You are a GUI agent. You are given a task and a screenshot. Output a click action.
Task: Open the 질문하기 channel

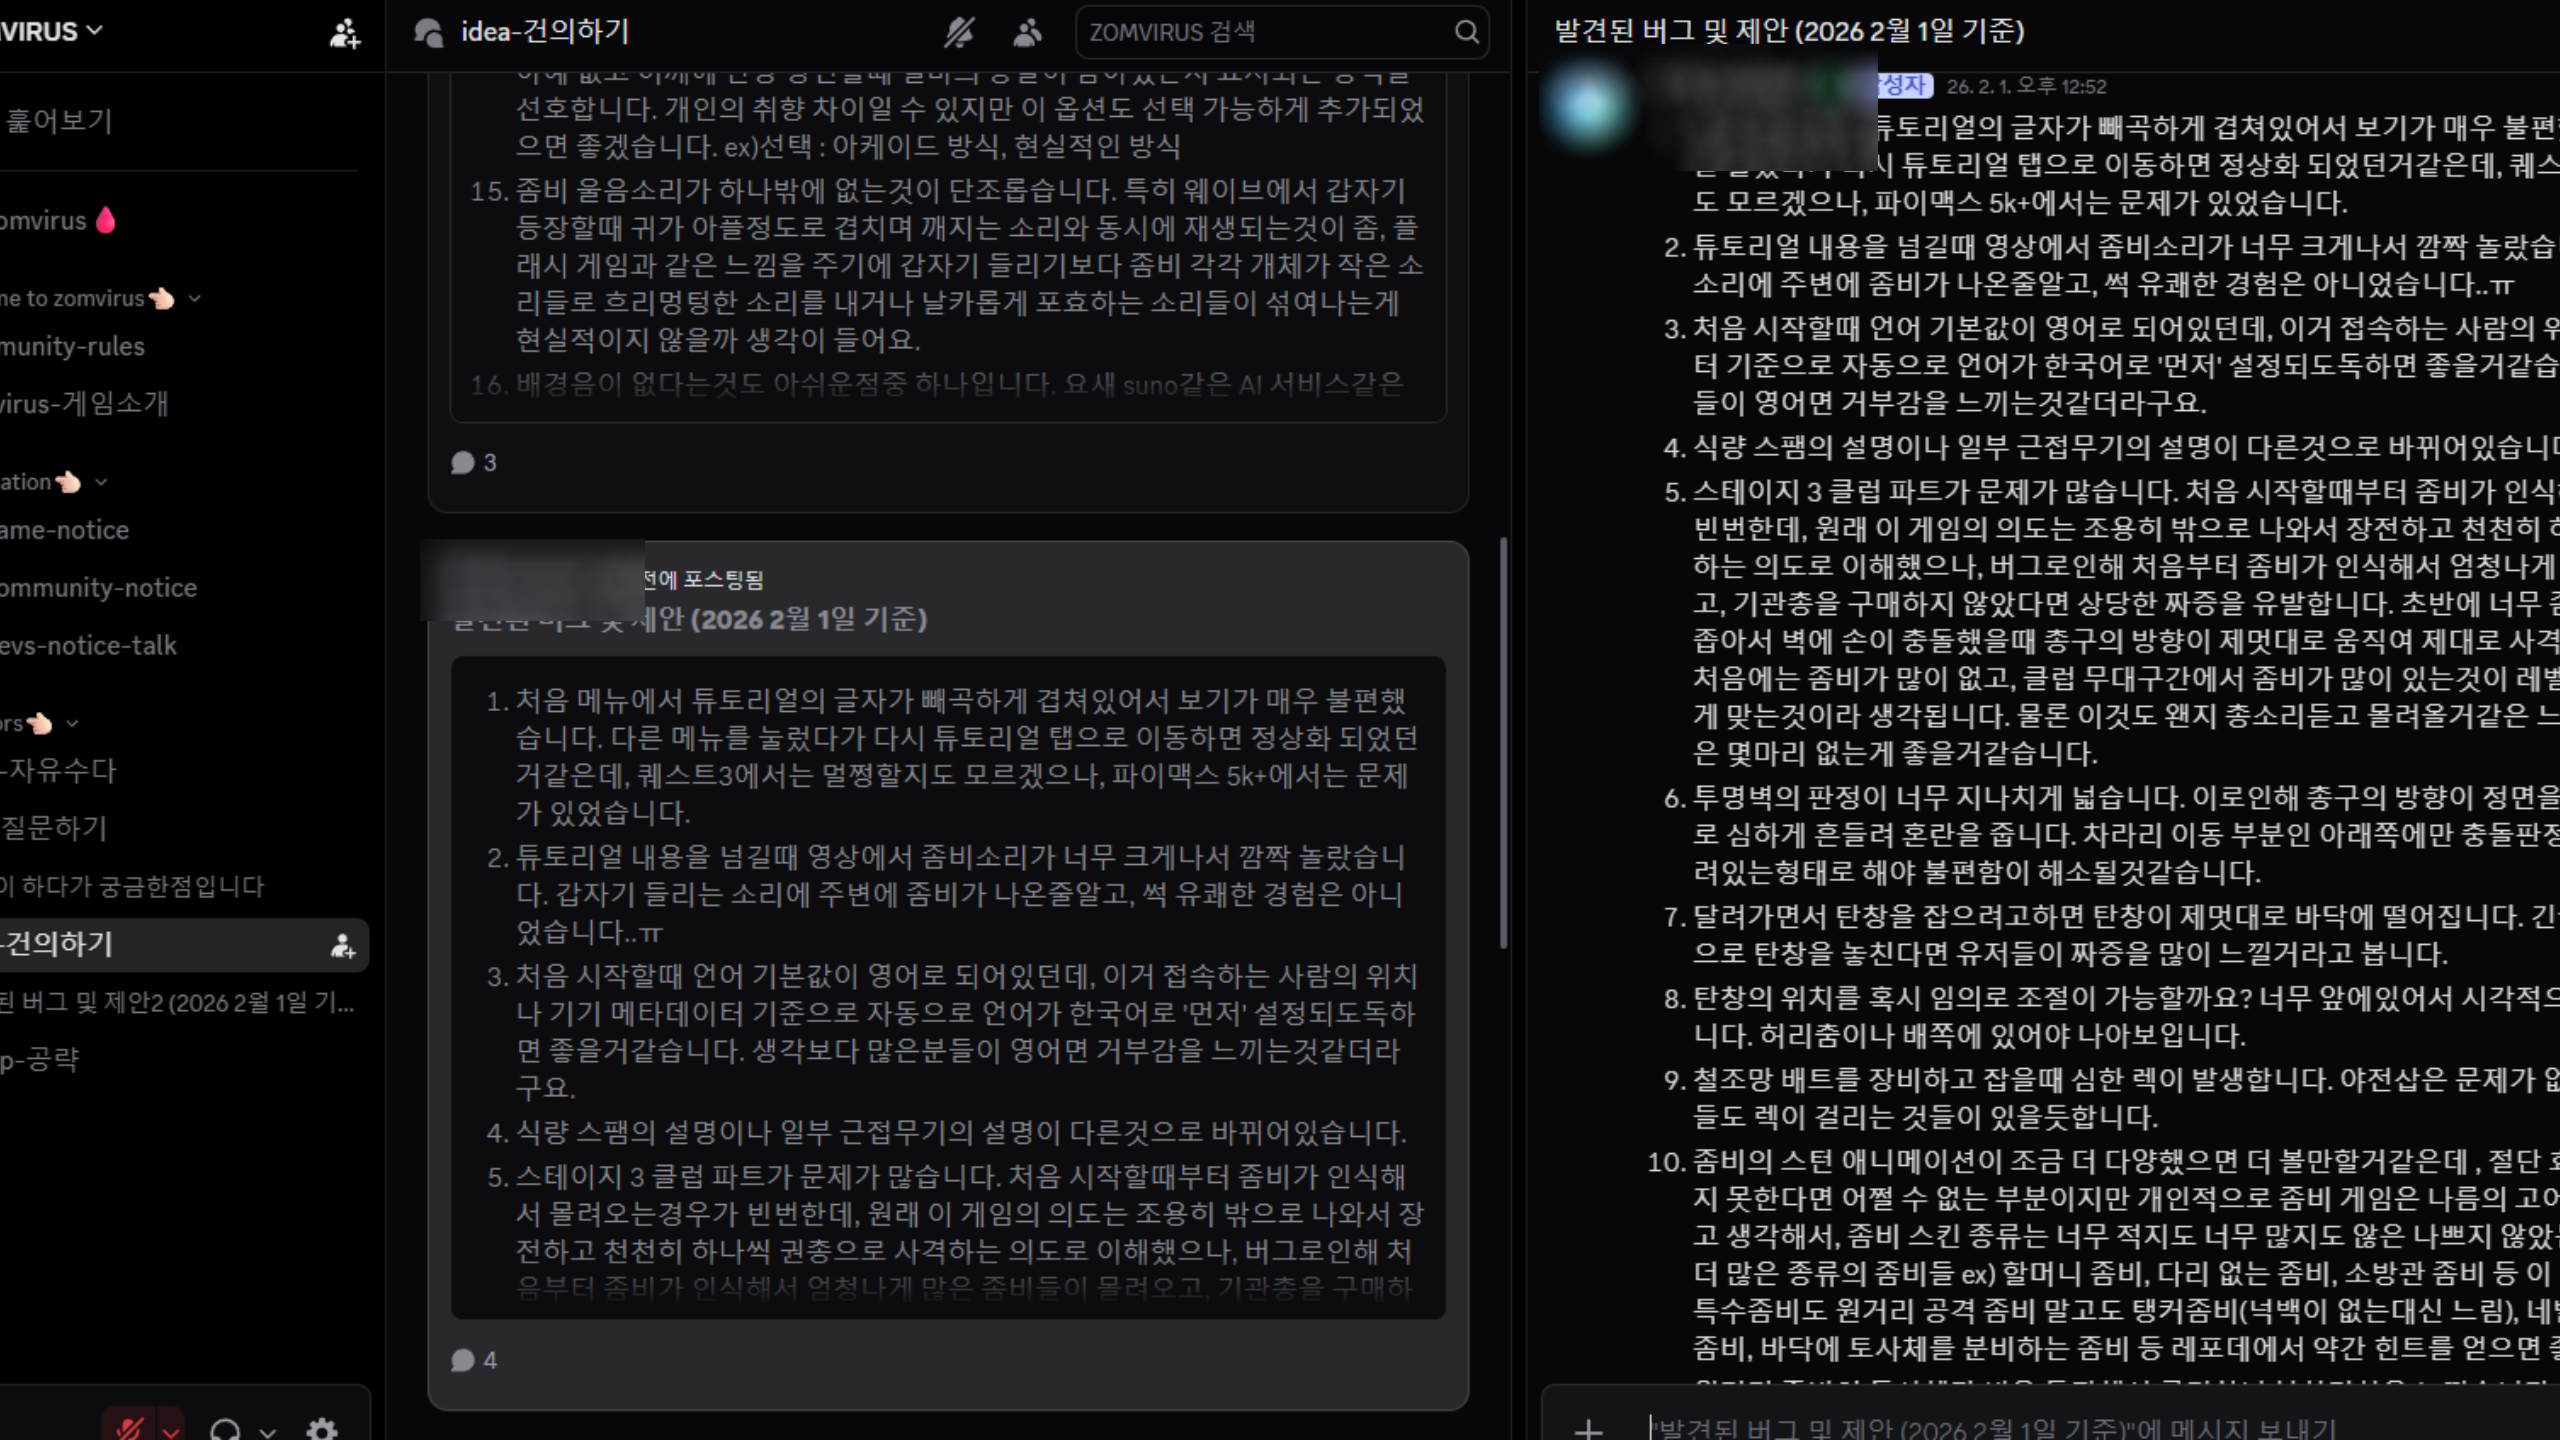55,828
